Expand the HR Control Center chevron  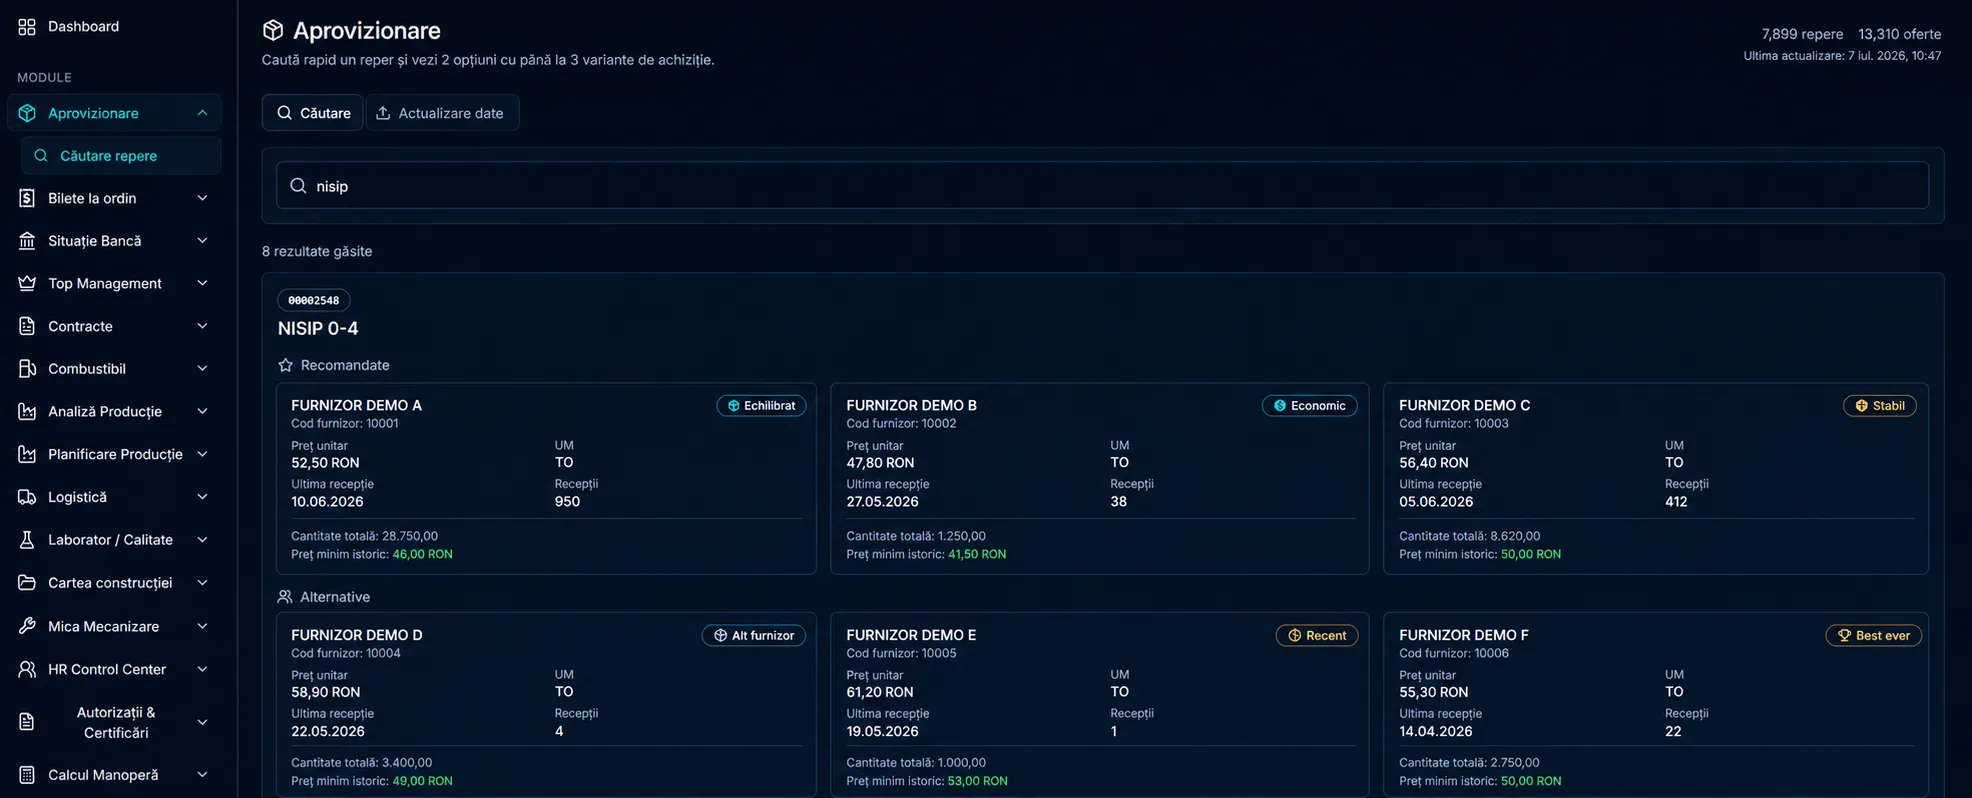[202, 669]
